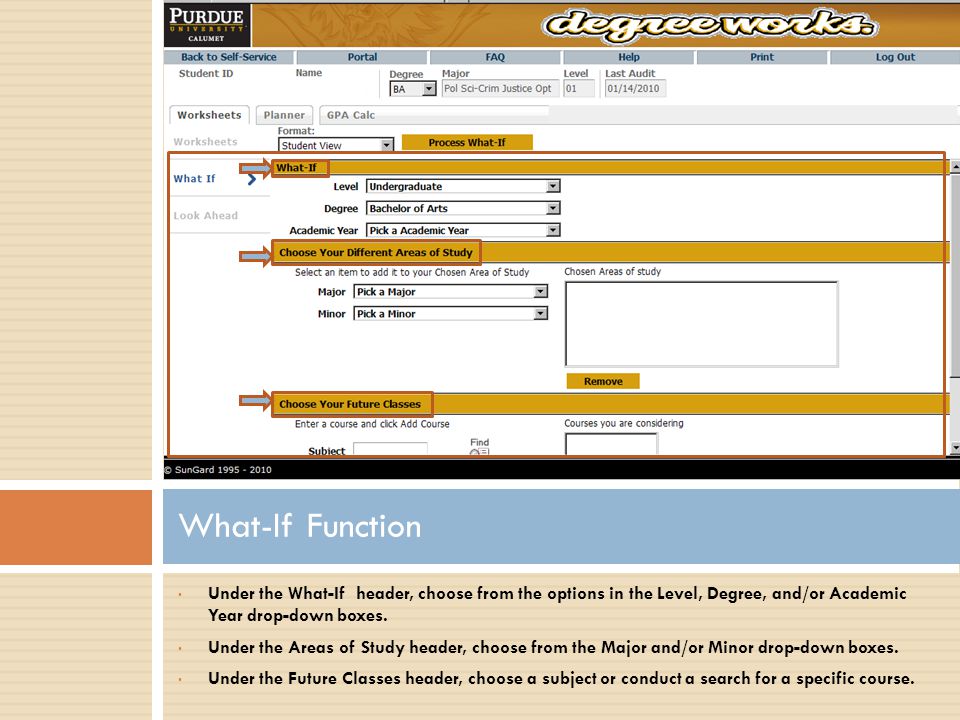
Task: Click the Purdue University Calumet logo
Action: pyautogui.click(x=207, y=24)
